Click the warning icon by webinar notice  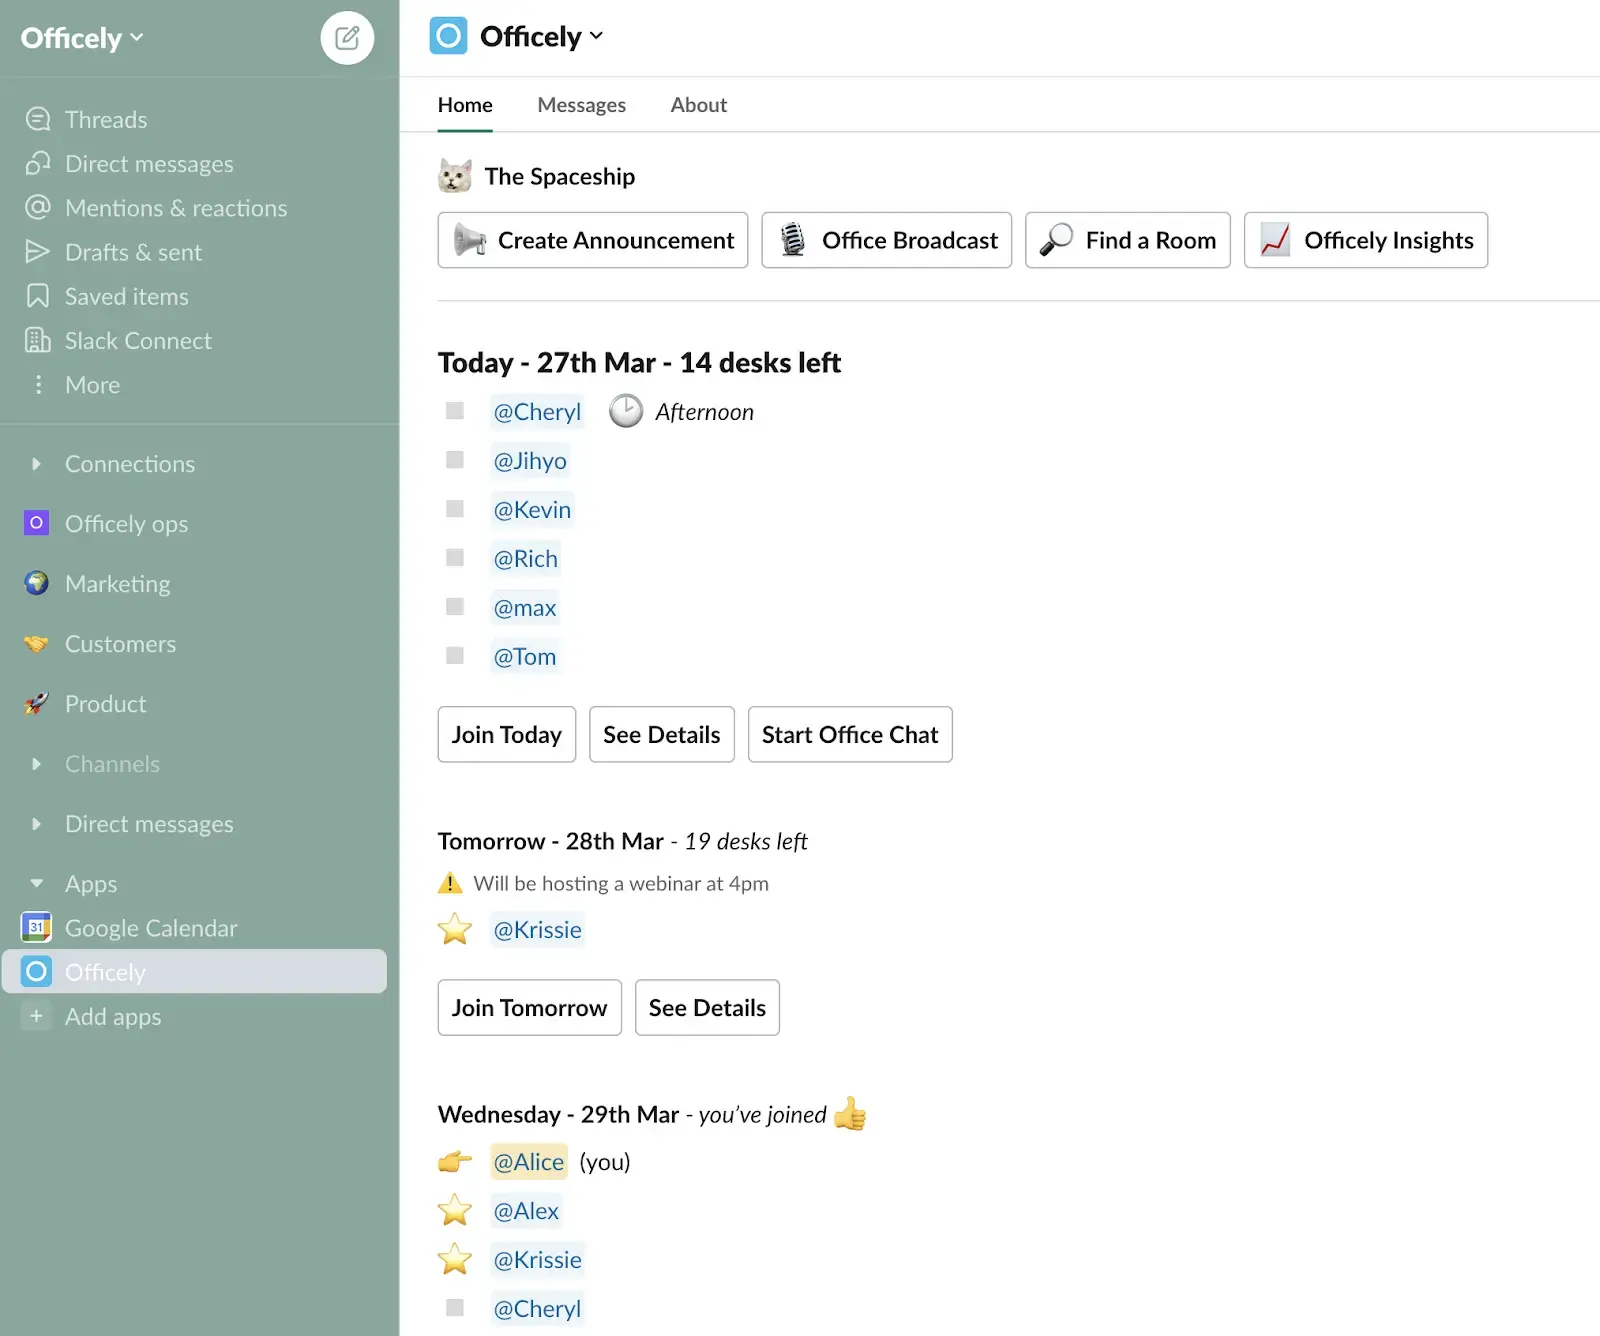coord(450,883)
